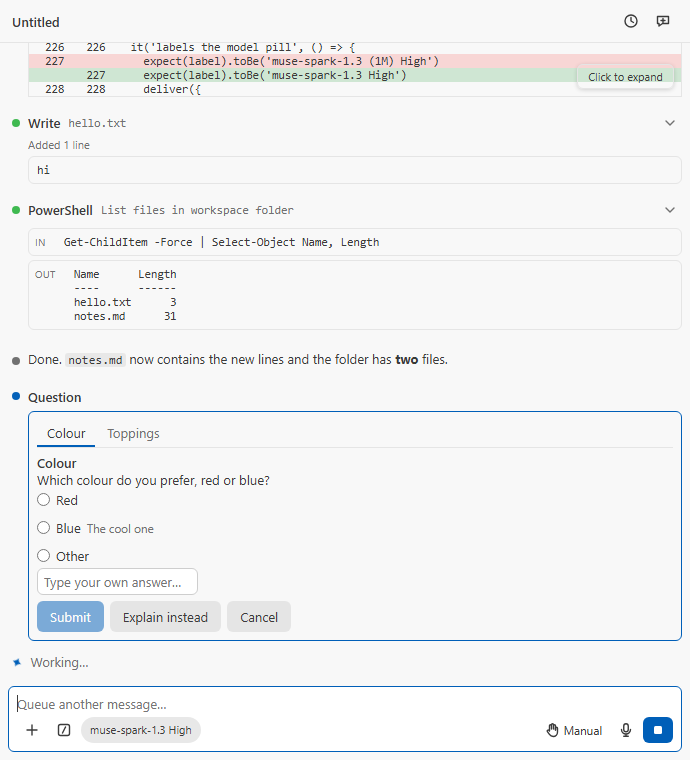Click the PowerShell tool title
The image size is (690, 760).
click(x=60, y=210)
